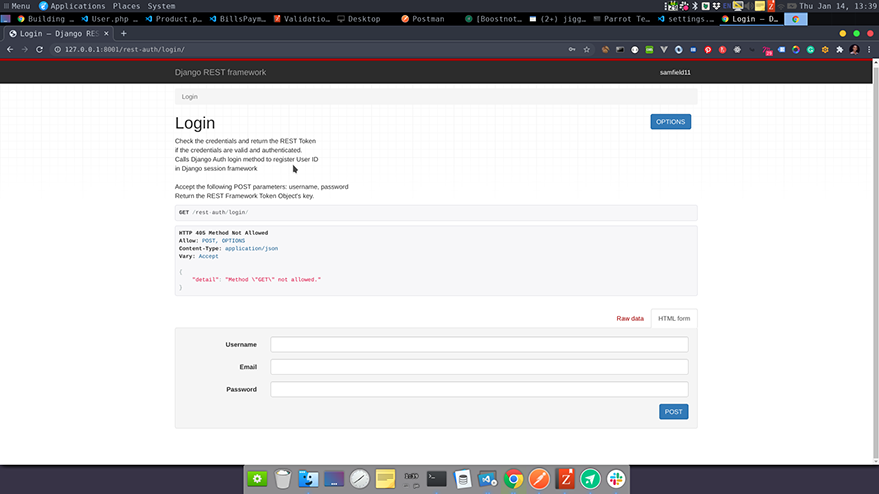
Task: Go back using the browser back arrow
Action: tap(10, 49)
